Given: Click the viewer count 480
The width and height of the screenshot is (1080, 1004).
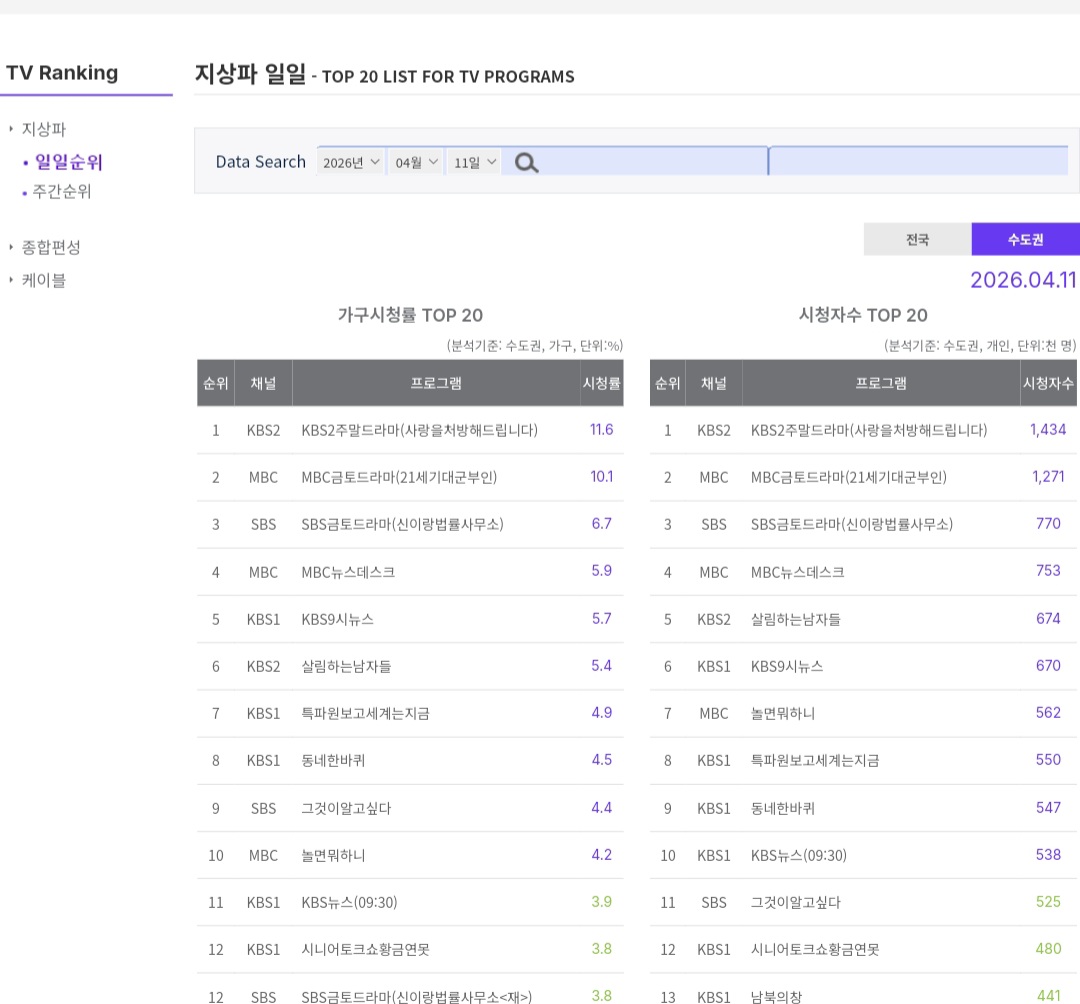Looking at the screenshot, I should (1048, 949).
